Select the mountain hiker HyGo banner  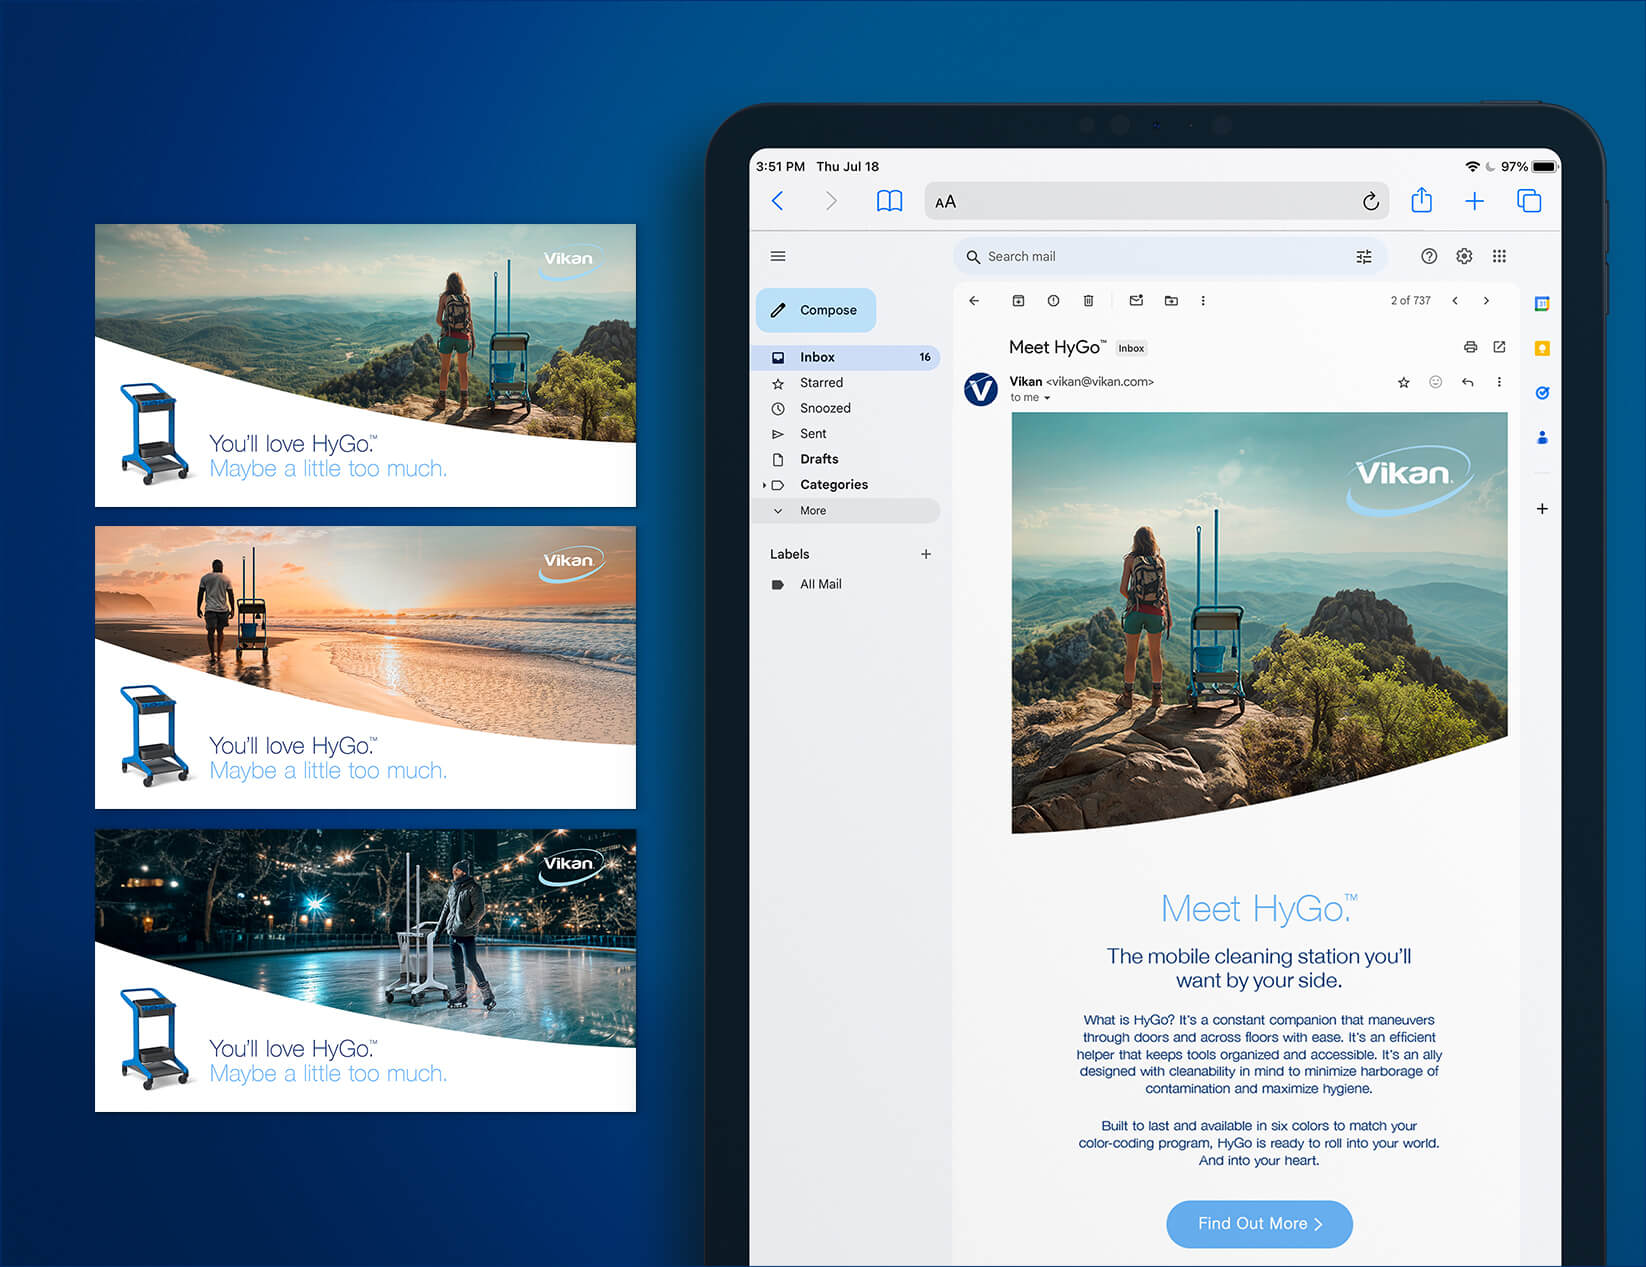365,365
